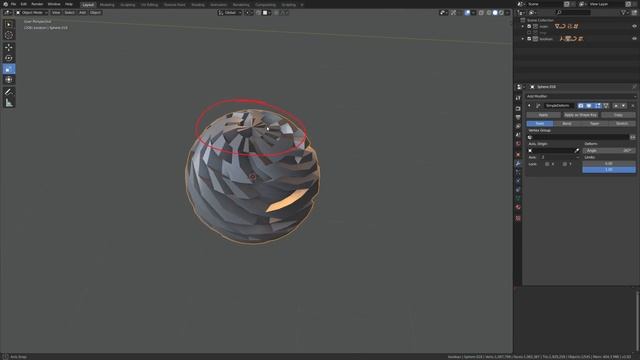The image size is (640, 360).
Task: Open the File menu
Action: coord(13,4)
